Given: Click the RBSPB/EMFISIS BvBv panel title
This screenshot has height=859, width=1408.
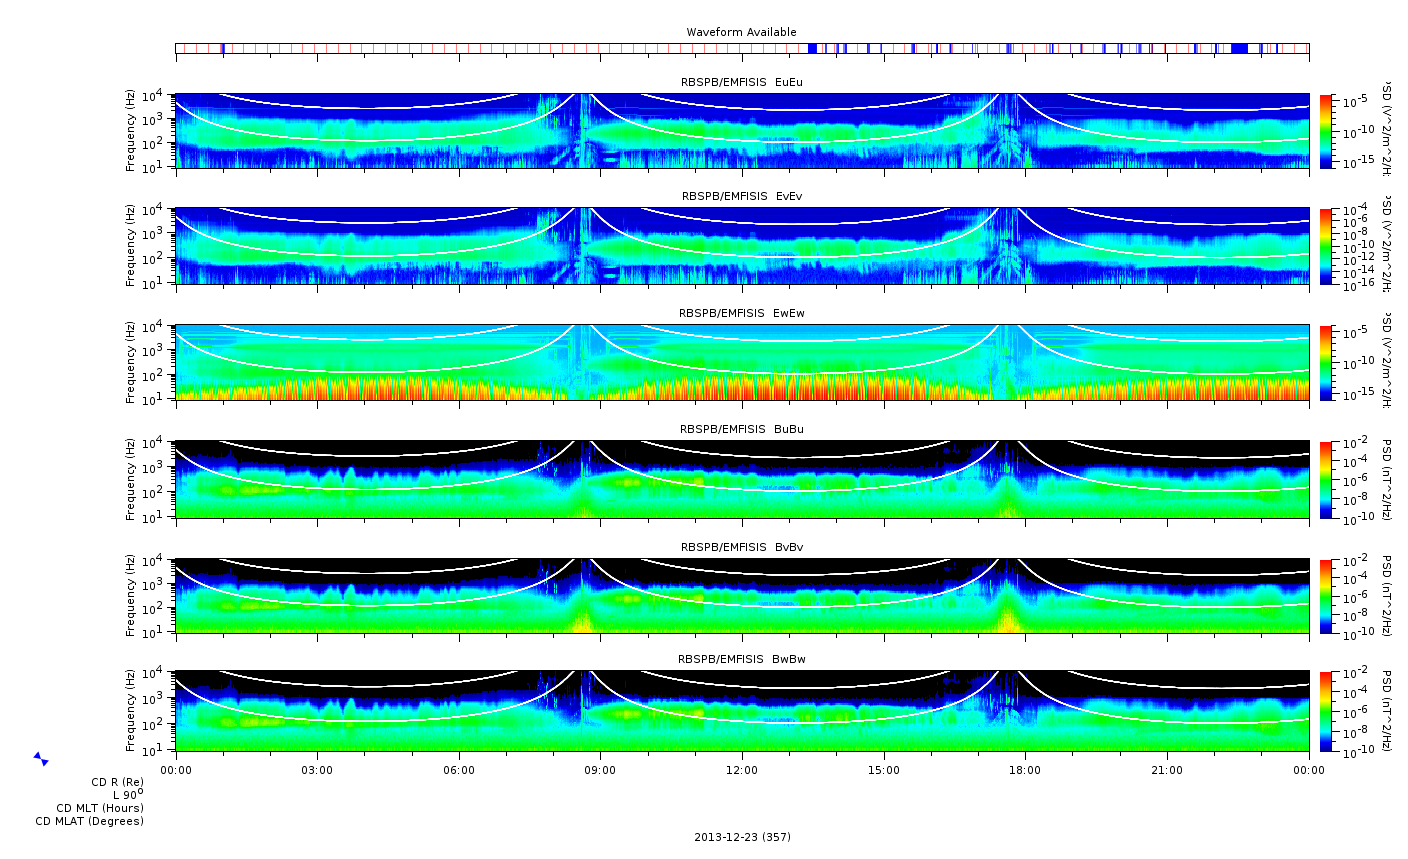Looking at the screenshot, I should pyautogui.click(x=741, y=547).
